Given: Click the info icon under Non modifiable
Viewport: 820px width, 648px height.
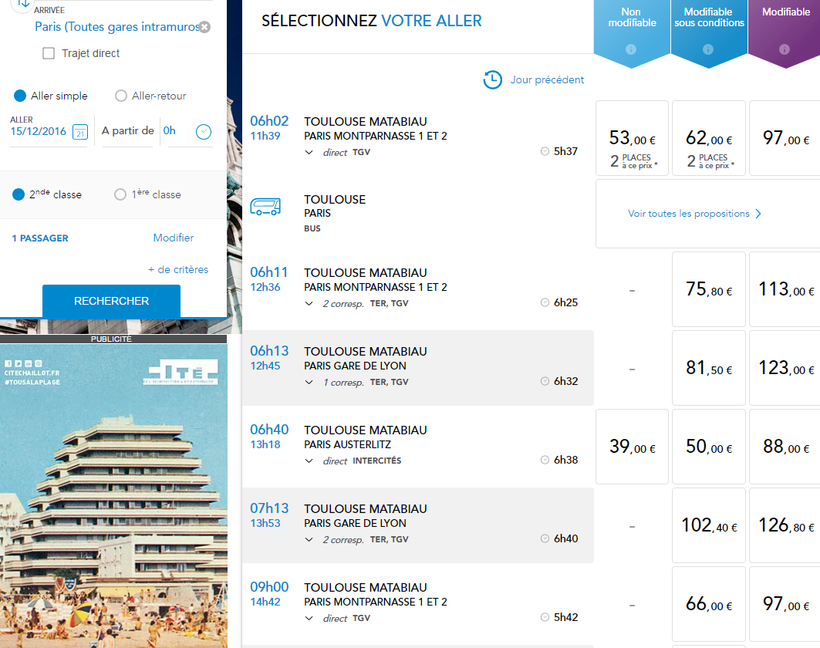Looking at the screenshot, I should tap(632, 49).
